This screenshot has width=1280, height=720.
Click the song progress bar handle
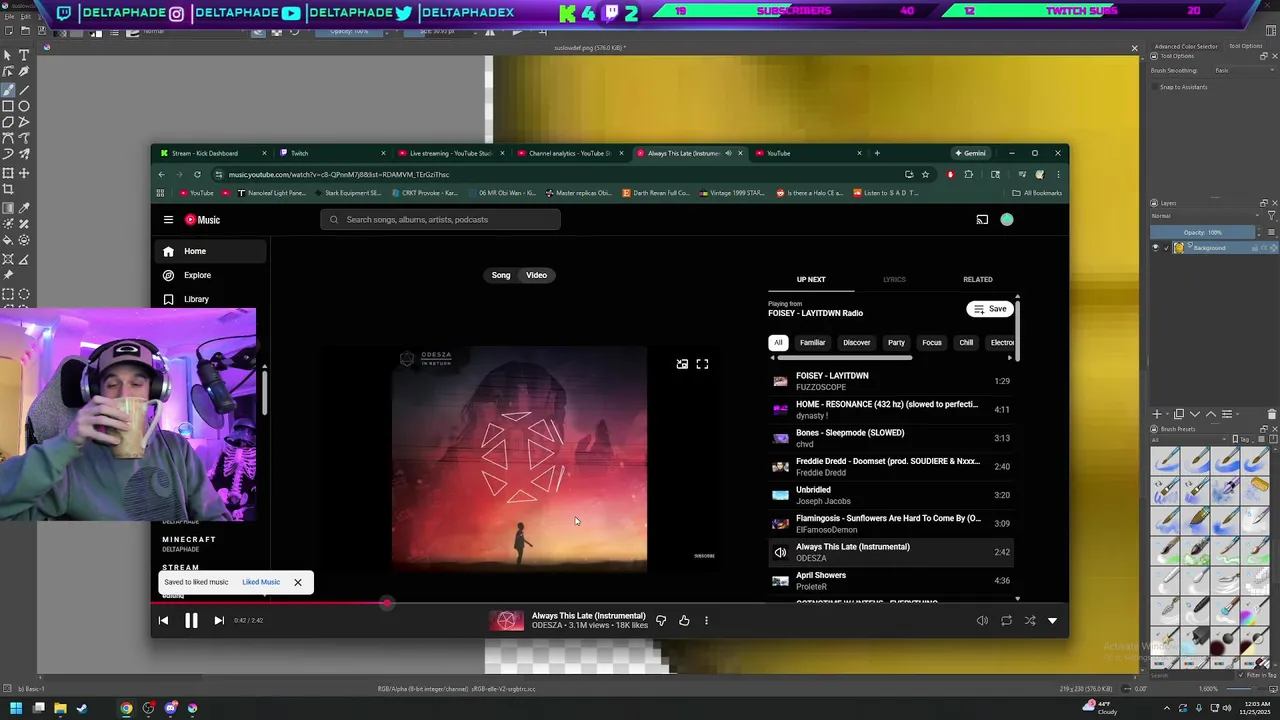tap(387, 603)
